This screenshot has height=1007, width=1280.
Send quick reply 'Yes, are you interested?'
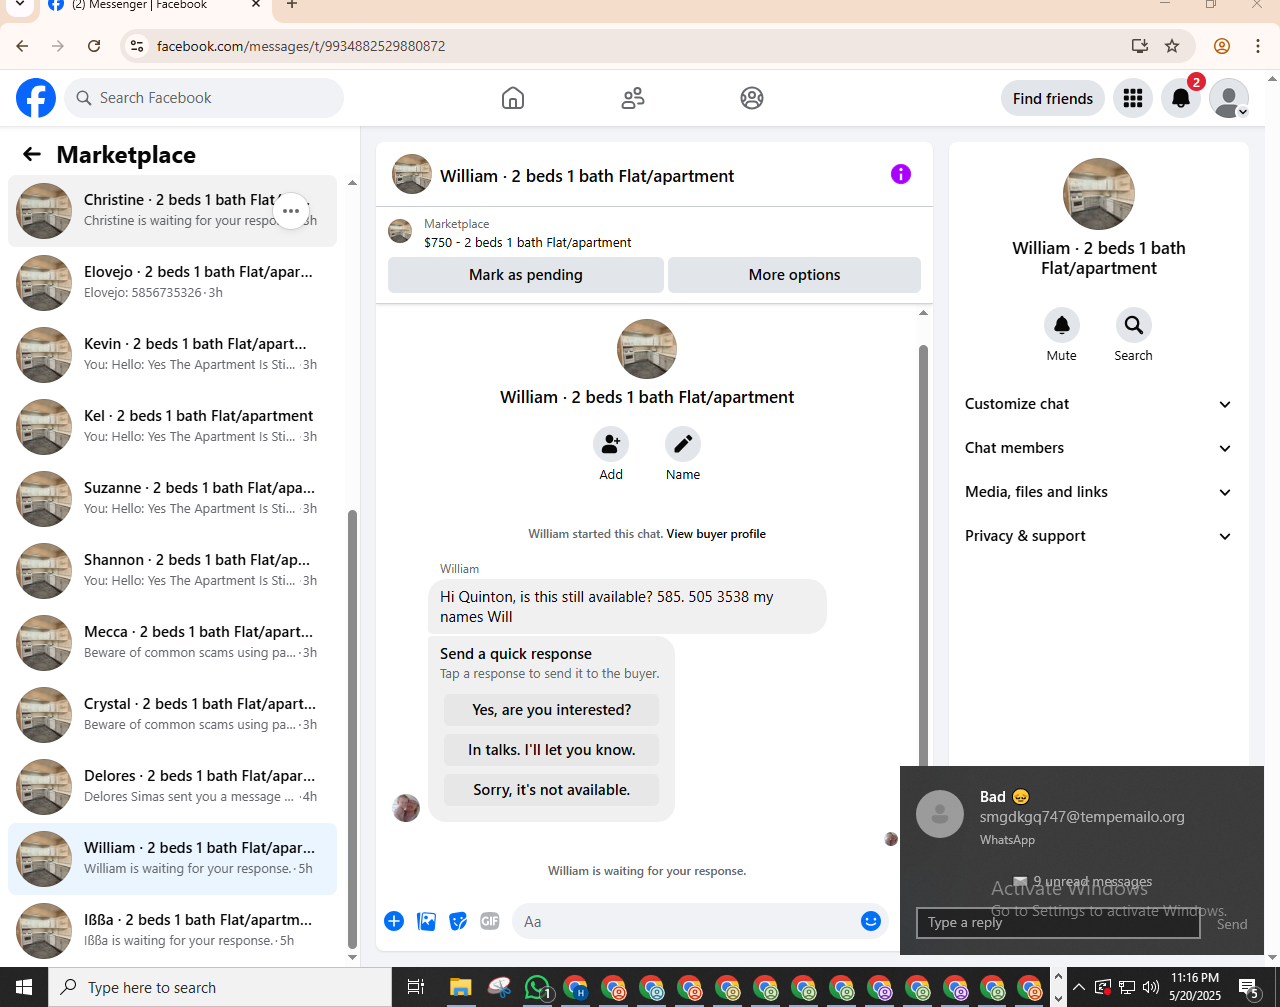(552, 710)
